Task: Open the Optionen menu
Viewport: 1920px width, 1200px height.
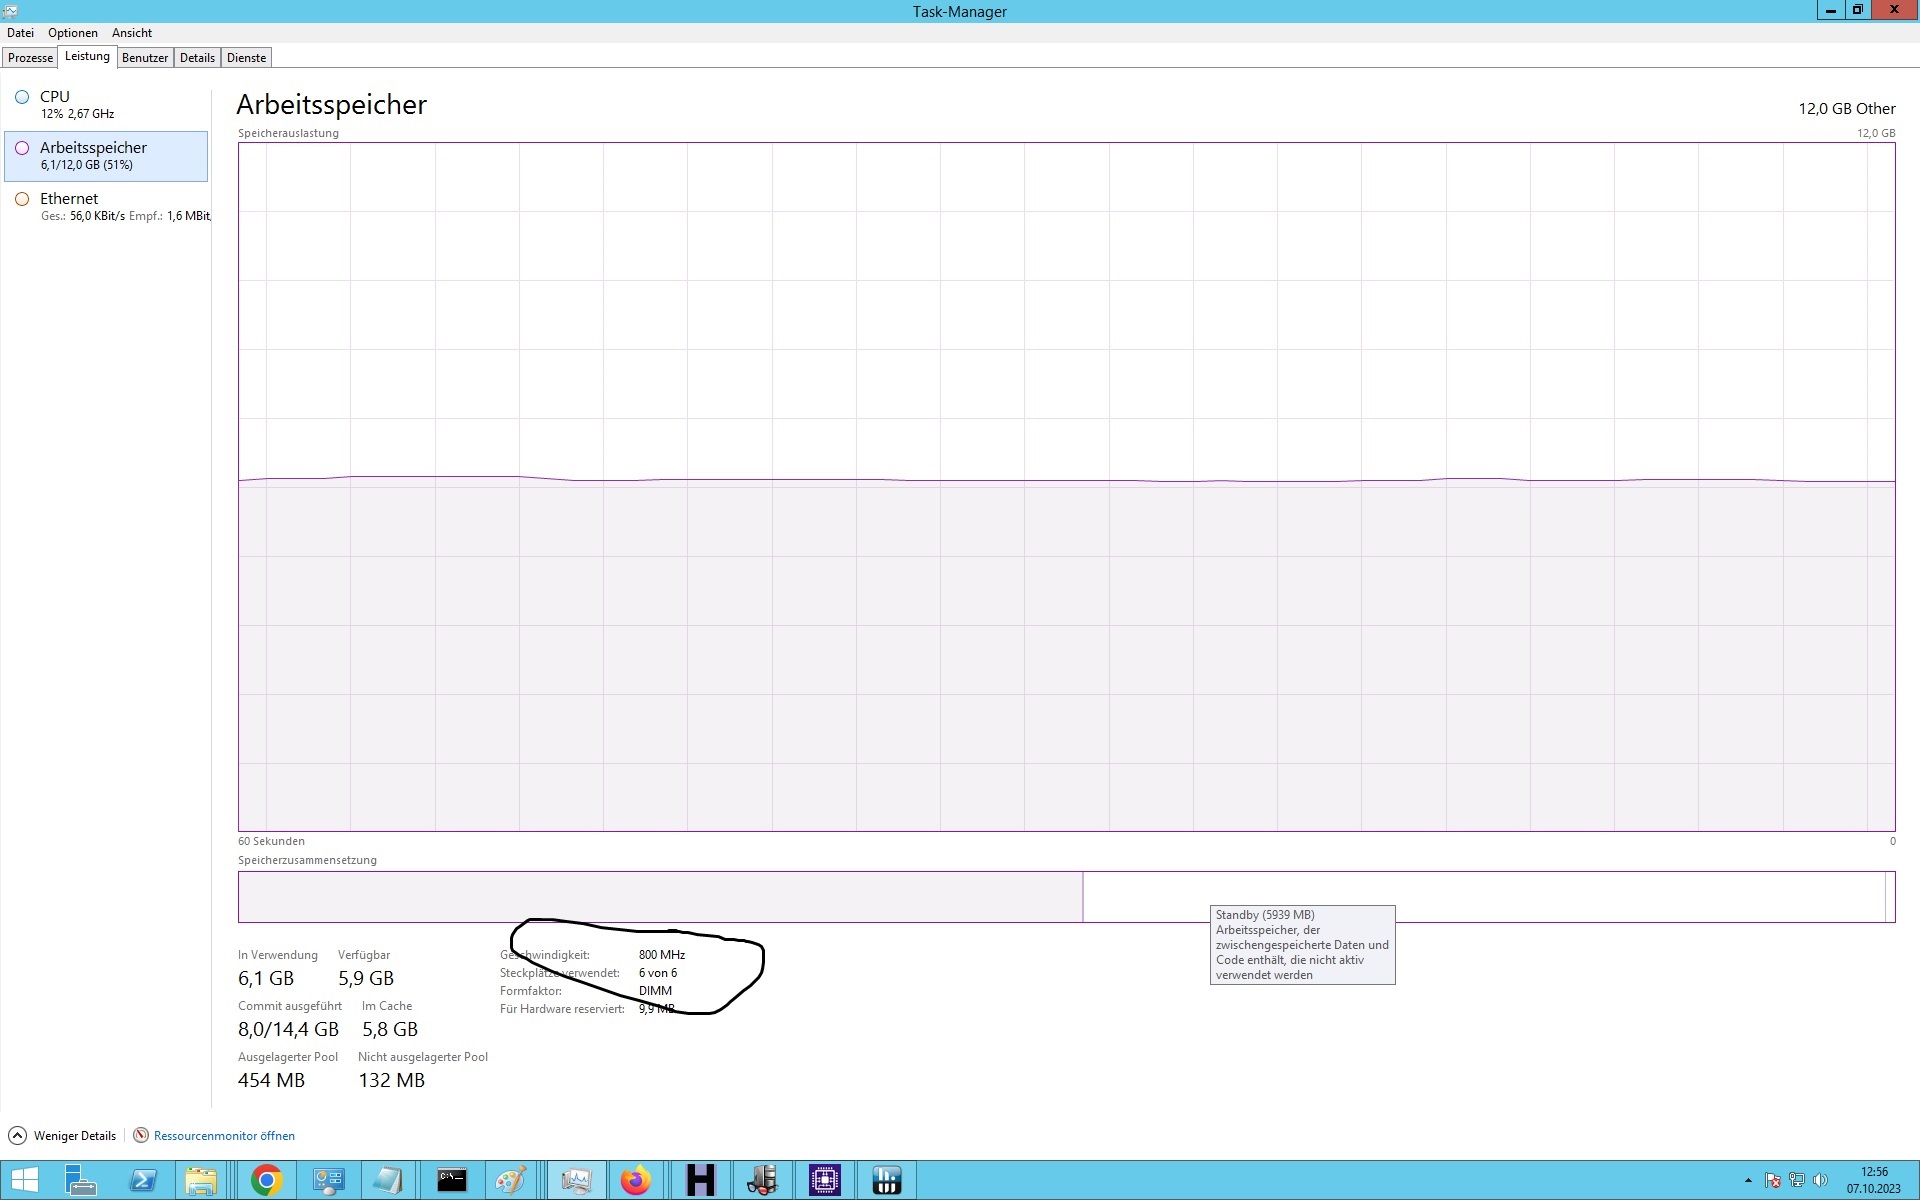Action: 73,33
